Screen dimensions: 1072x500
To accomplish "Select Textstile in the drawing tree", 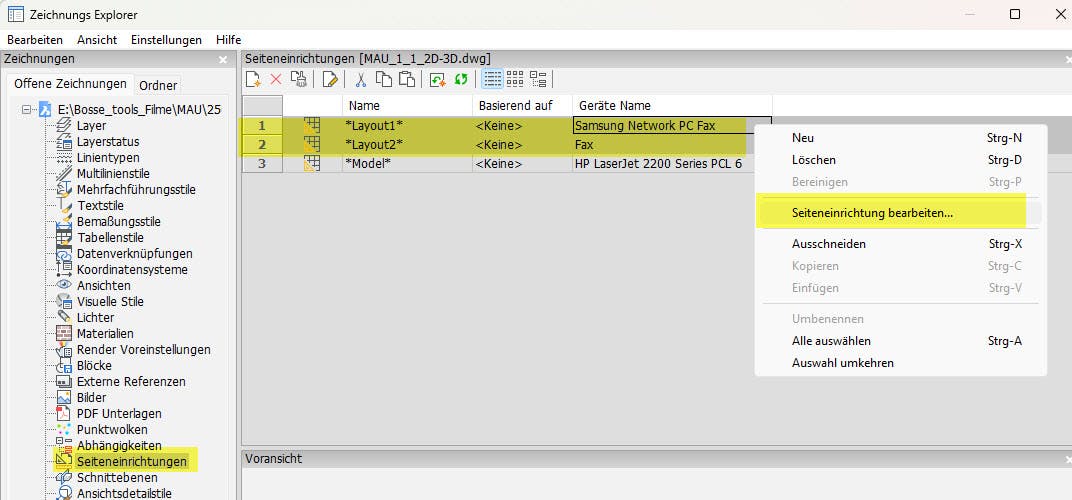I will (100, 206).
